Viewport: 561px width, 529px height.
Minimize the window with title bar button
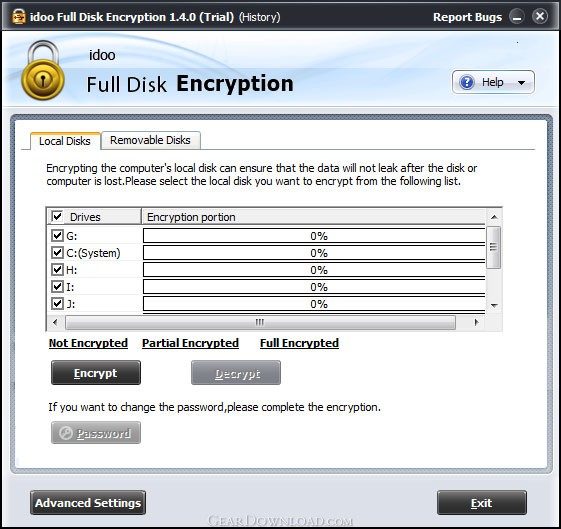coord(517,17)
